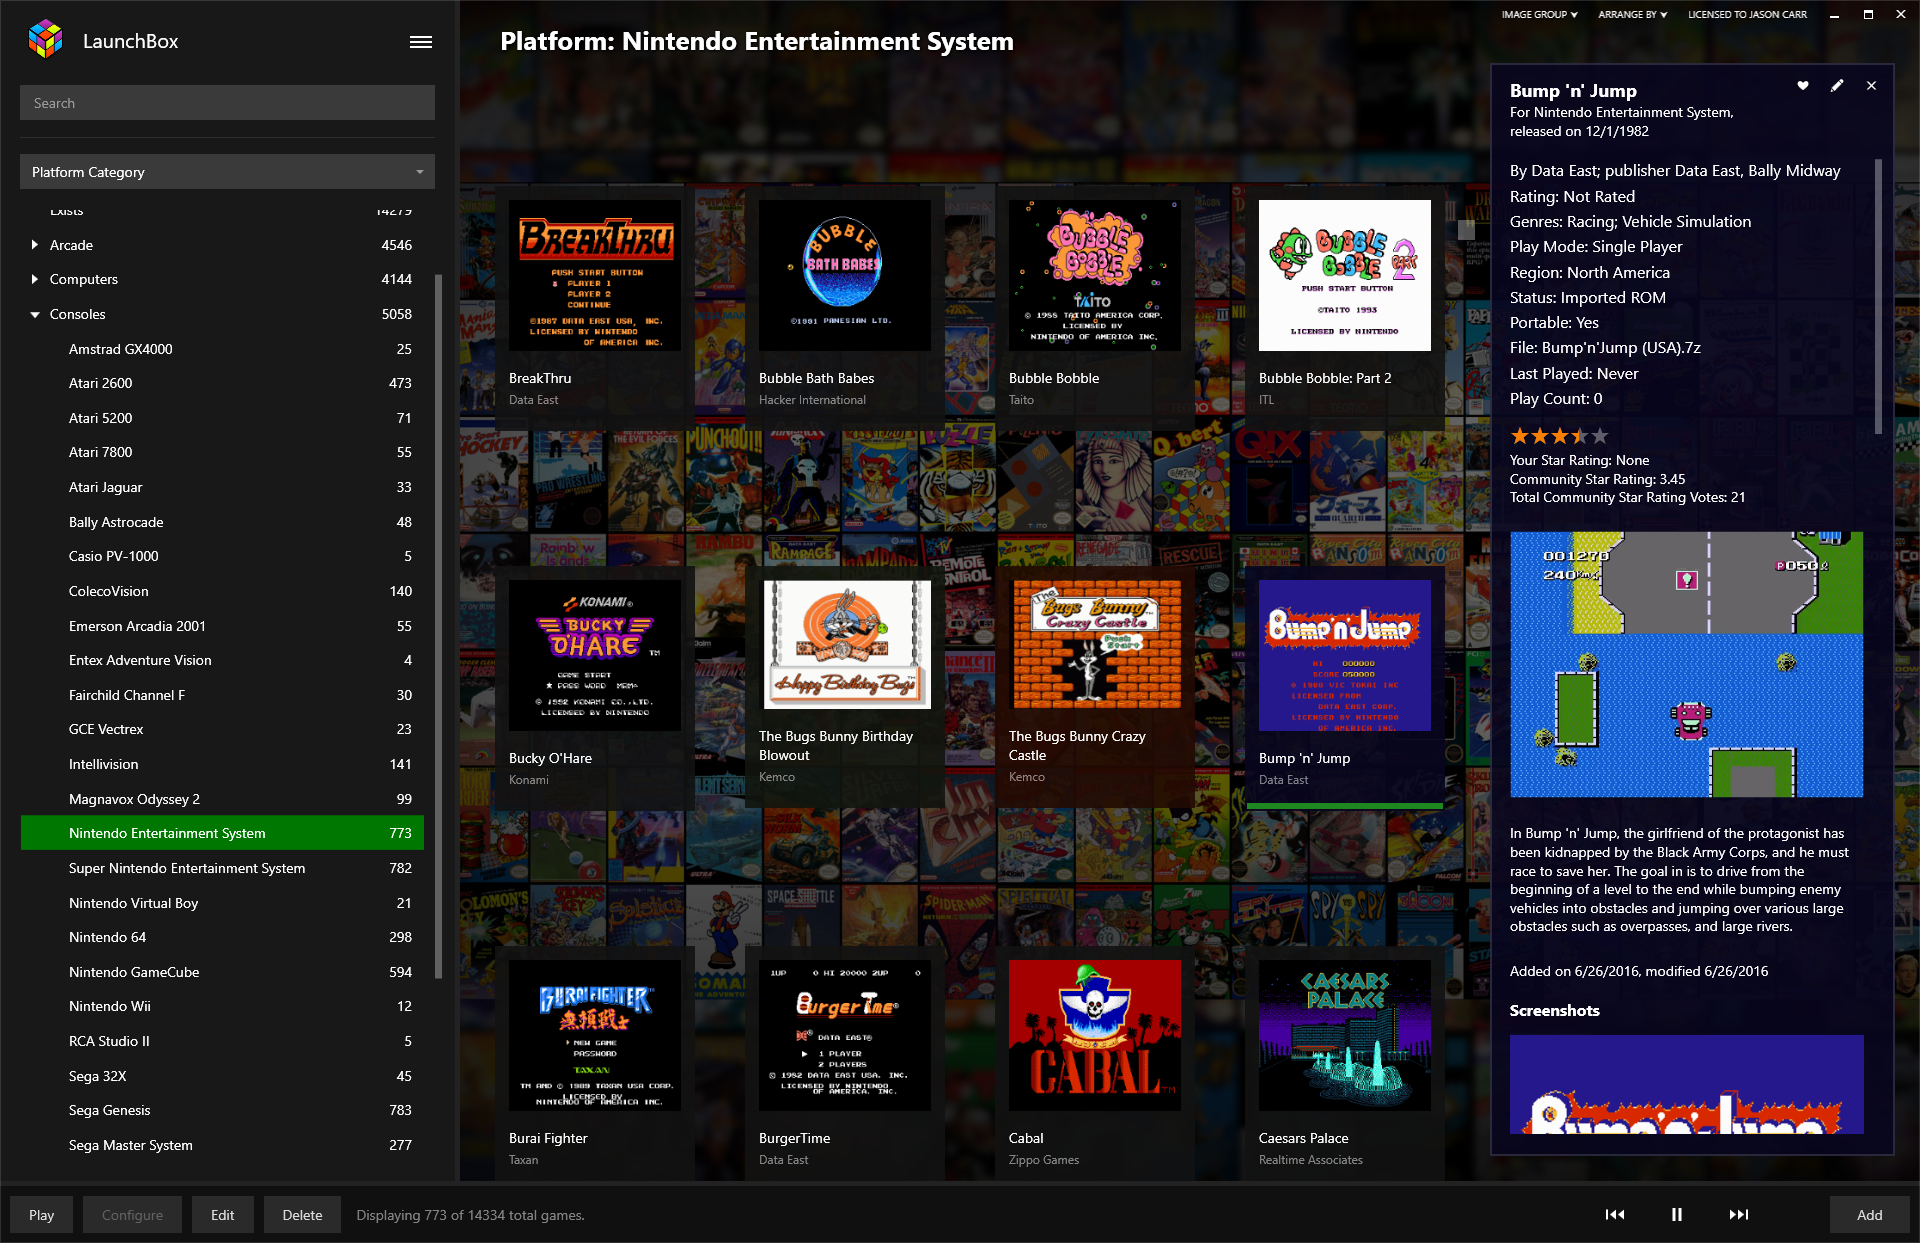Open the hamburger menu icon

point(421,42)
